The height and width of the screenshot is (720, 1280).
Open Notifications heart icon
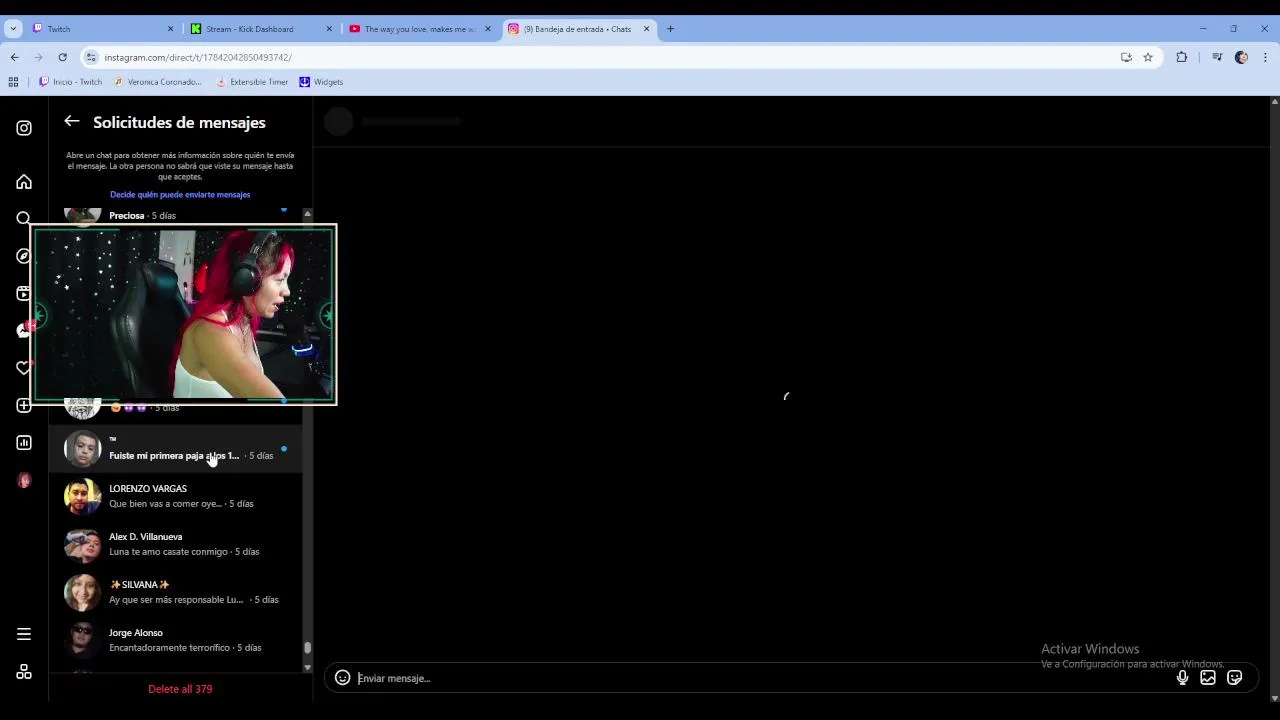point(24,368)
